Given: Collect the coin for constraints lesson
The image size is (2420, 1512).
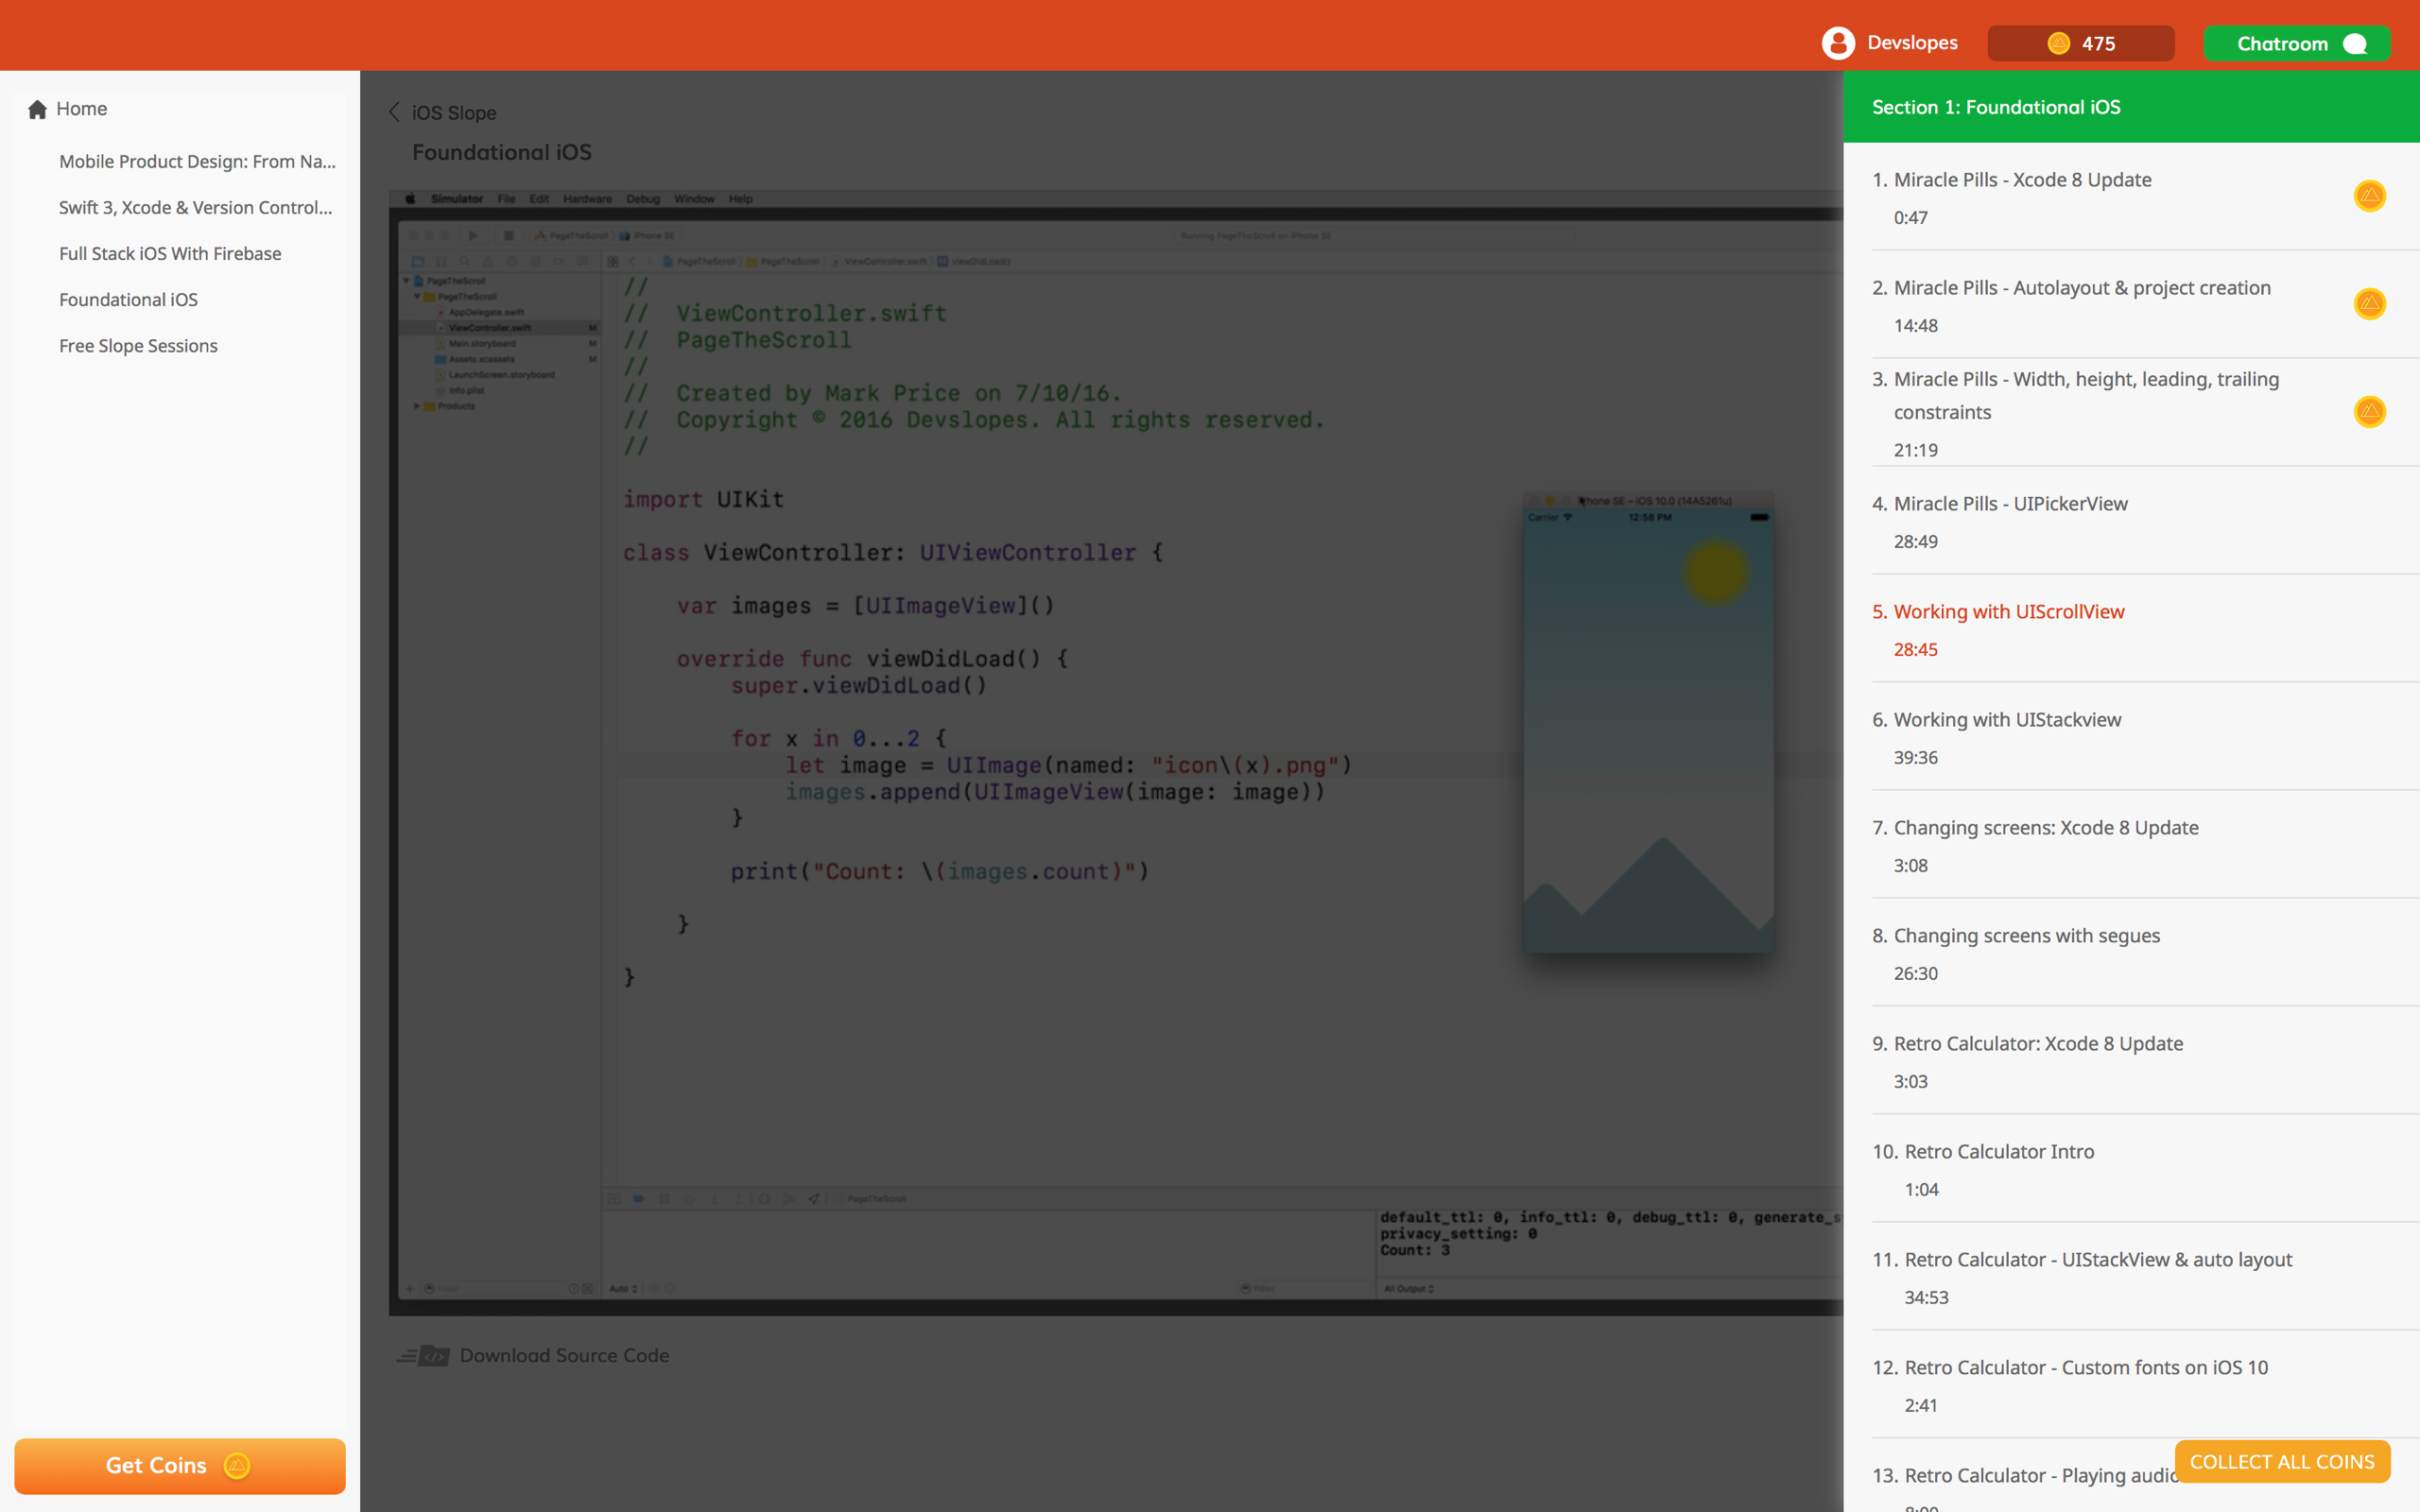Looking at the screenshot, I should click(2369, 412).
